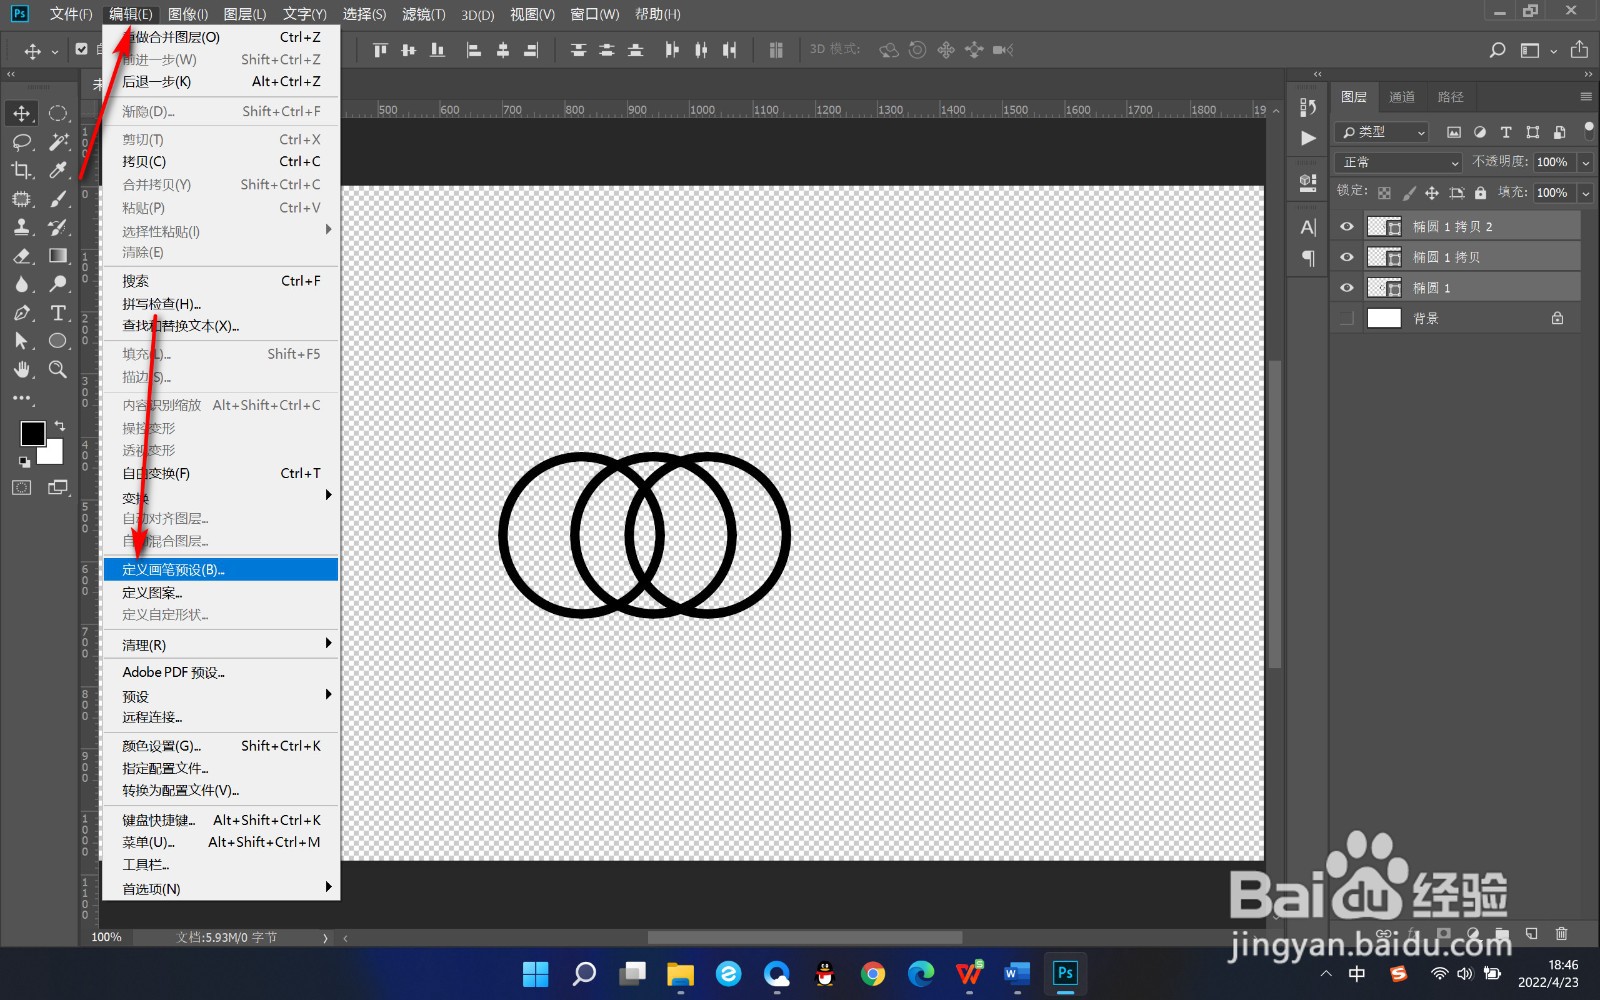Click the share icon in options bar
This screenshot has width=1600, height=1000.
(x=1579, y=50)
